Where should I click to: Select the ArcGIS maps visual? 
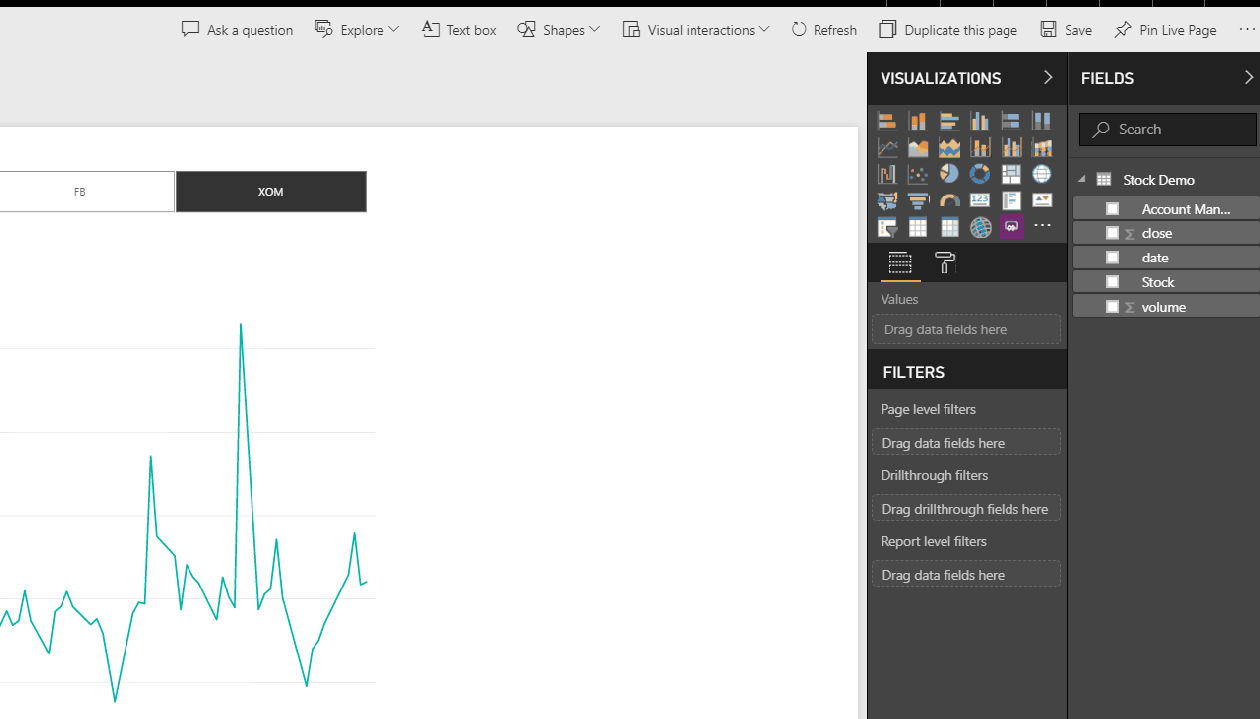click(980, 227)
